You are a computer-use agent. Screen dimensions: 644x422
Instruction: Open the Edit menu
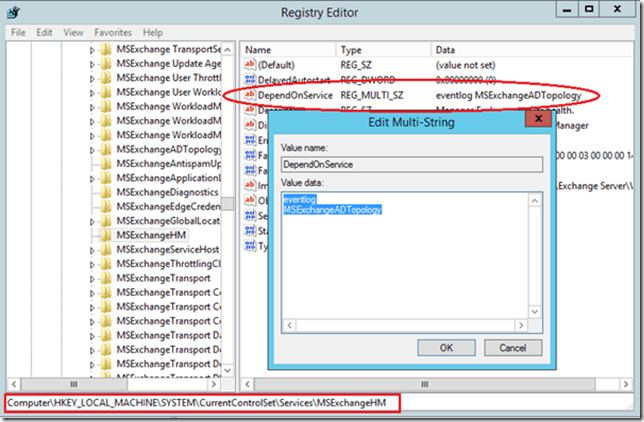[44, 32]
